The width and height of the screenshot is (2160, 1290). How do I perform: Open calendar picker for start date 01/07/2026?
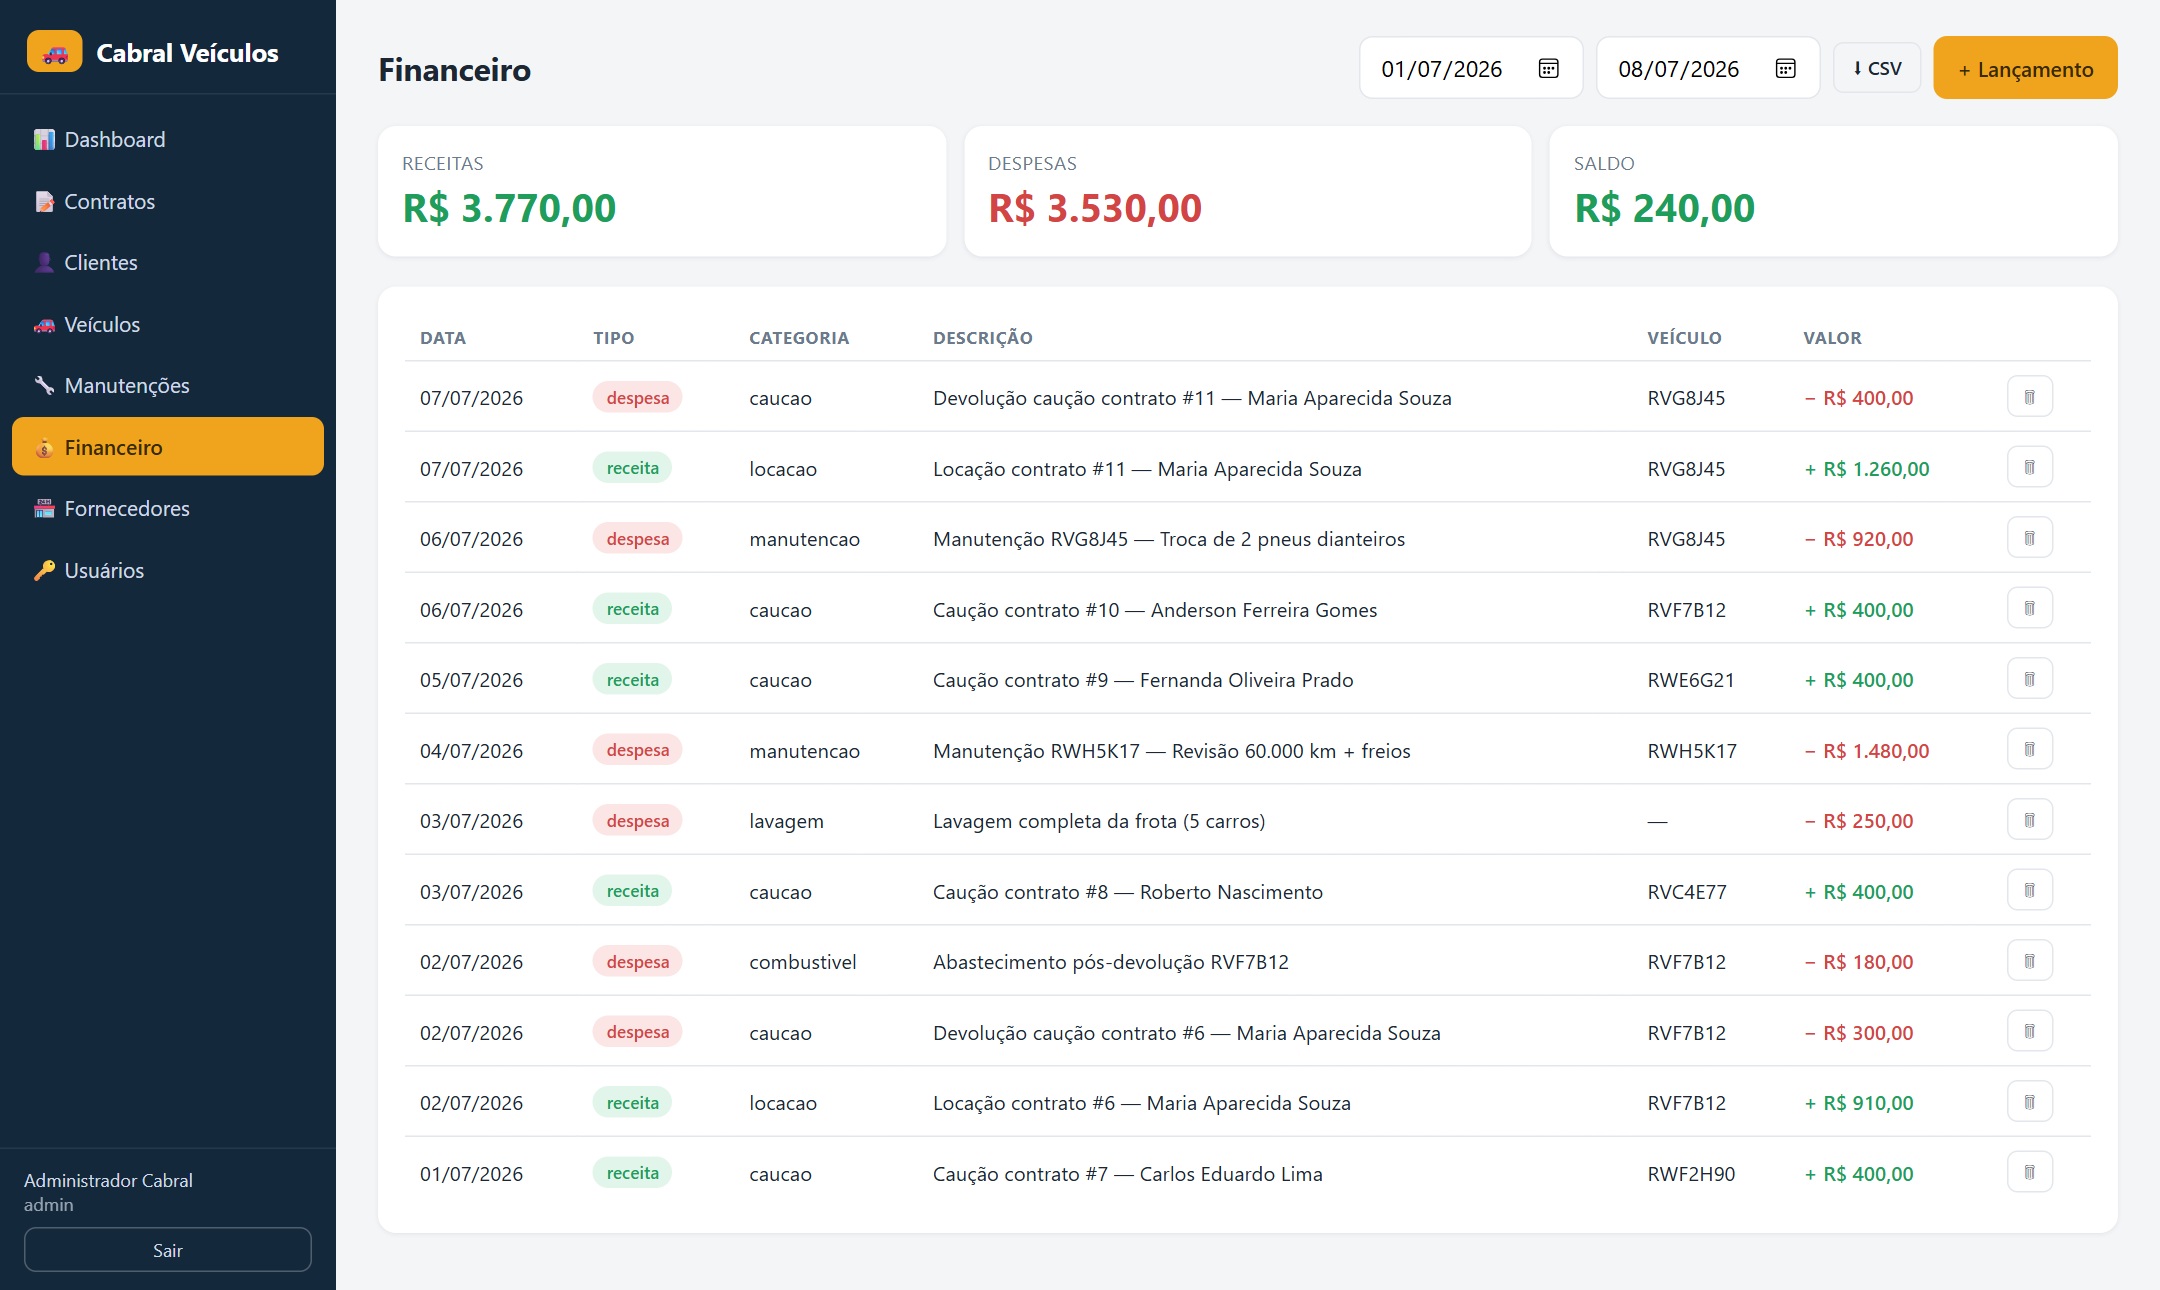coord(1548,69)
